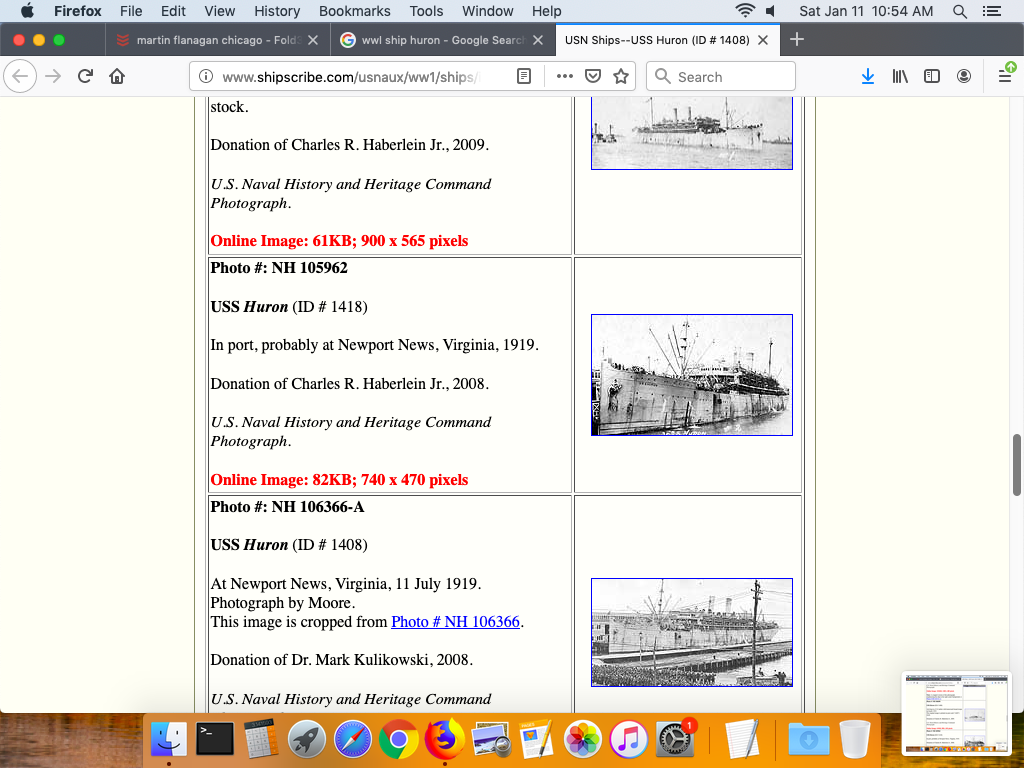Open the page actions three-dot menu
The width and height of the screenshot is (1024, 768).
click(564, 77)
